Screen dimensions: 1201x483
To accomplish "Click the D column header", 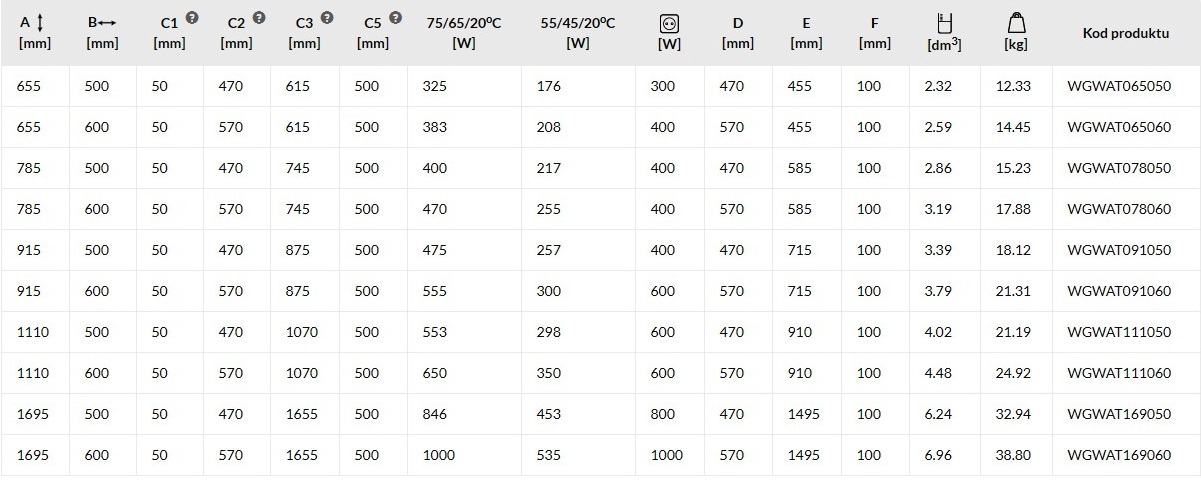I will point(738,33).
